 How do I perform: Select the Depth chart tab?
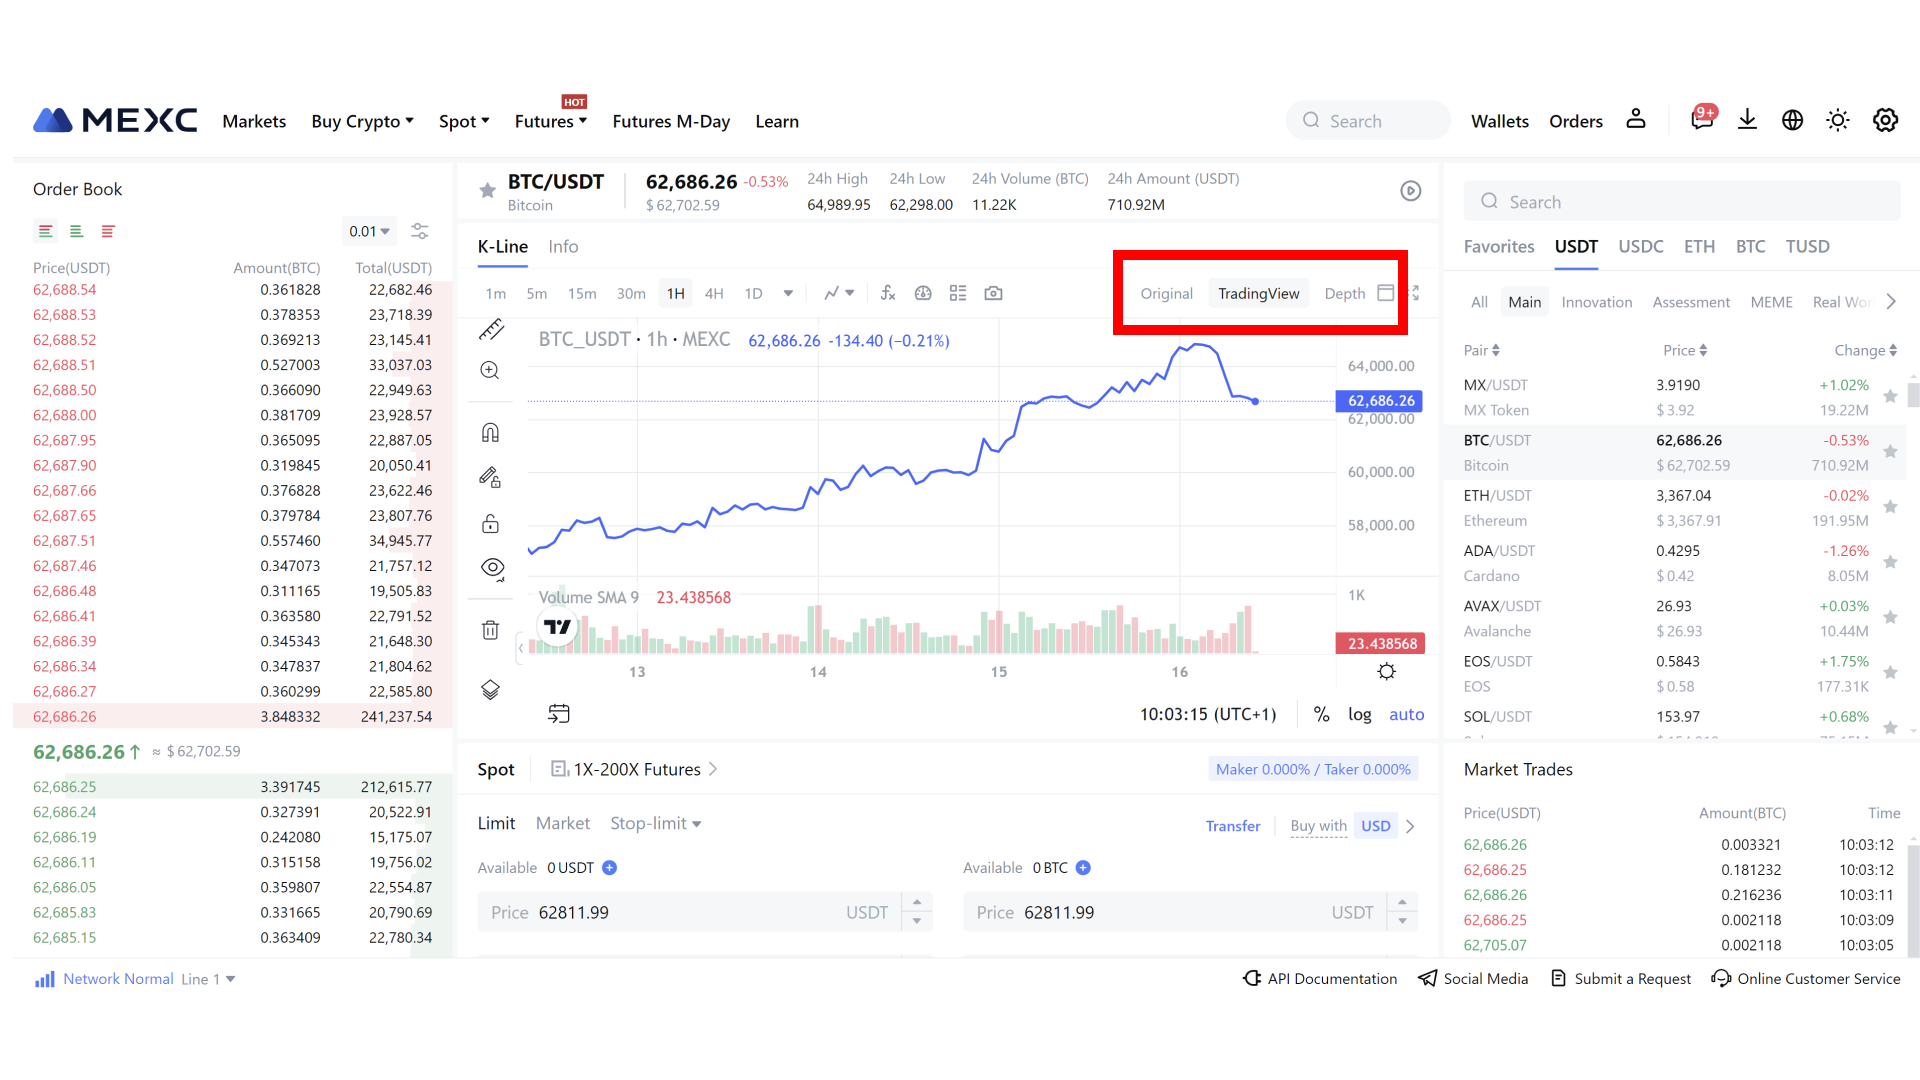(x=1344, y=293)
